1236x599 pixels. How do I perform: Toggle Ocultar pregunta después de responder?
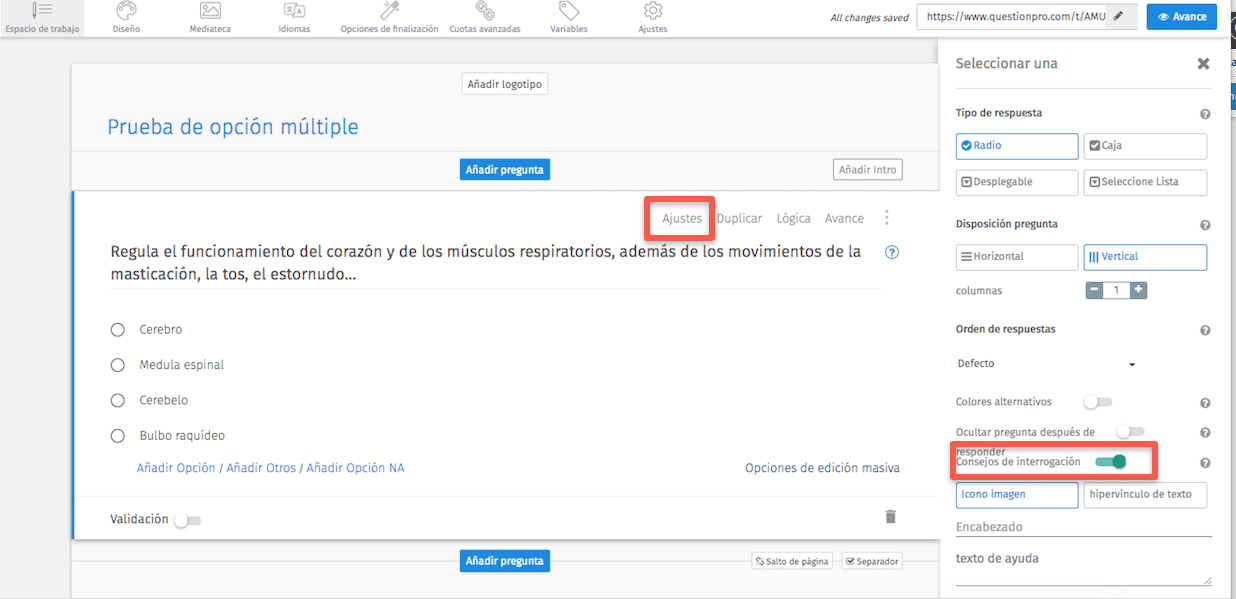[x=1130, y=432]
